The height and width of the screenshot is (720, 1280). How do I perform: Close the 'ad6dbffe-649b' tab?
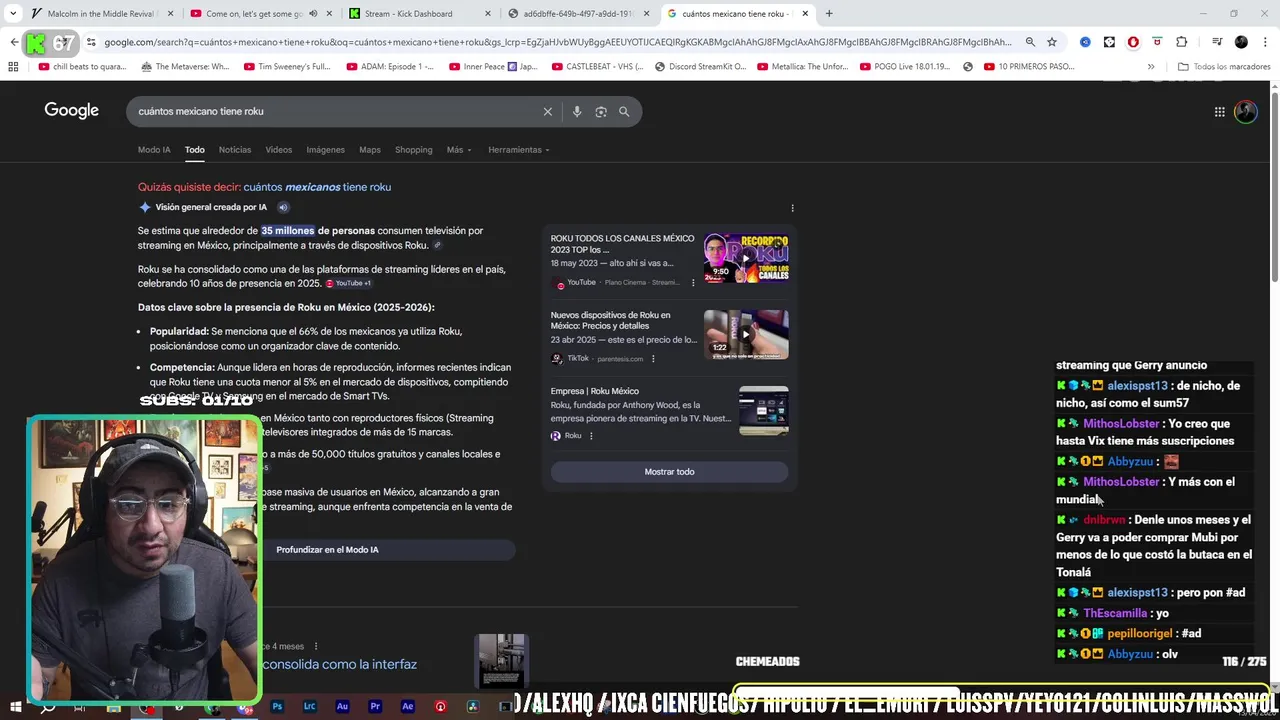pos(647,14)
